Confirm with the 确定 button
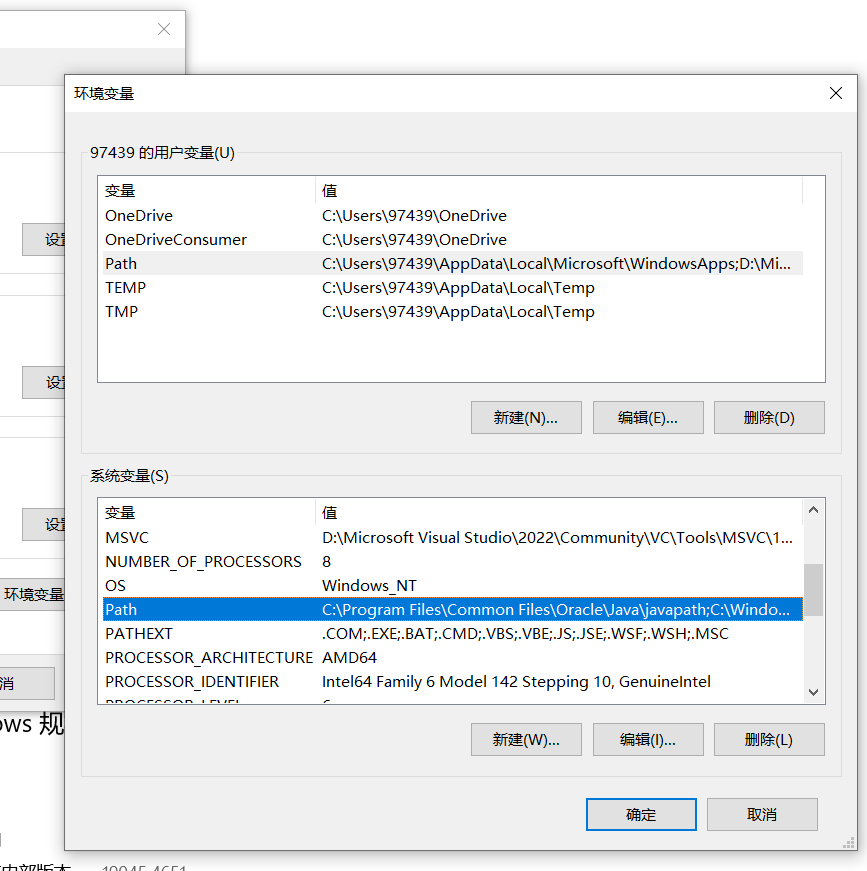Image resolution: width=867 pixels, height=871 pixels. (641, 814)
